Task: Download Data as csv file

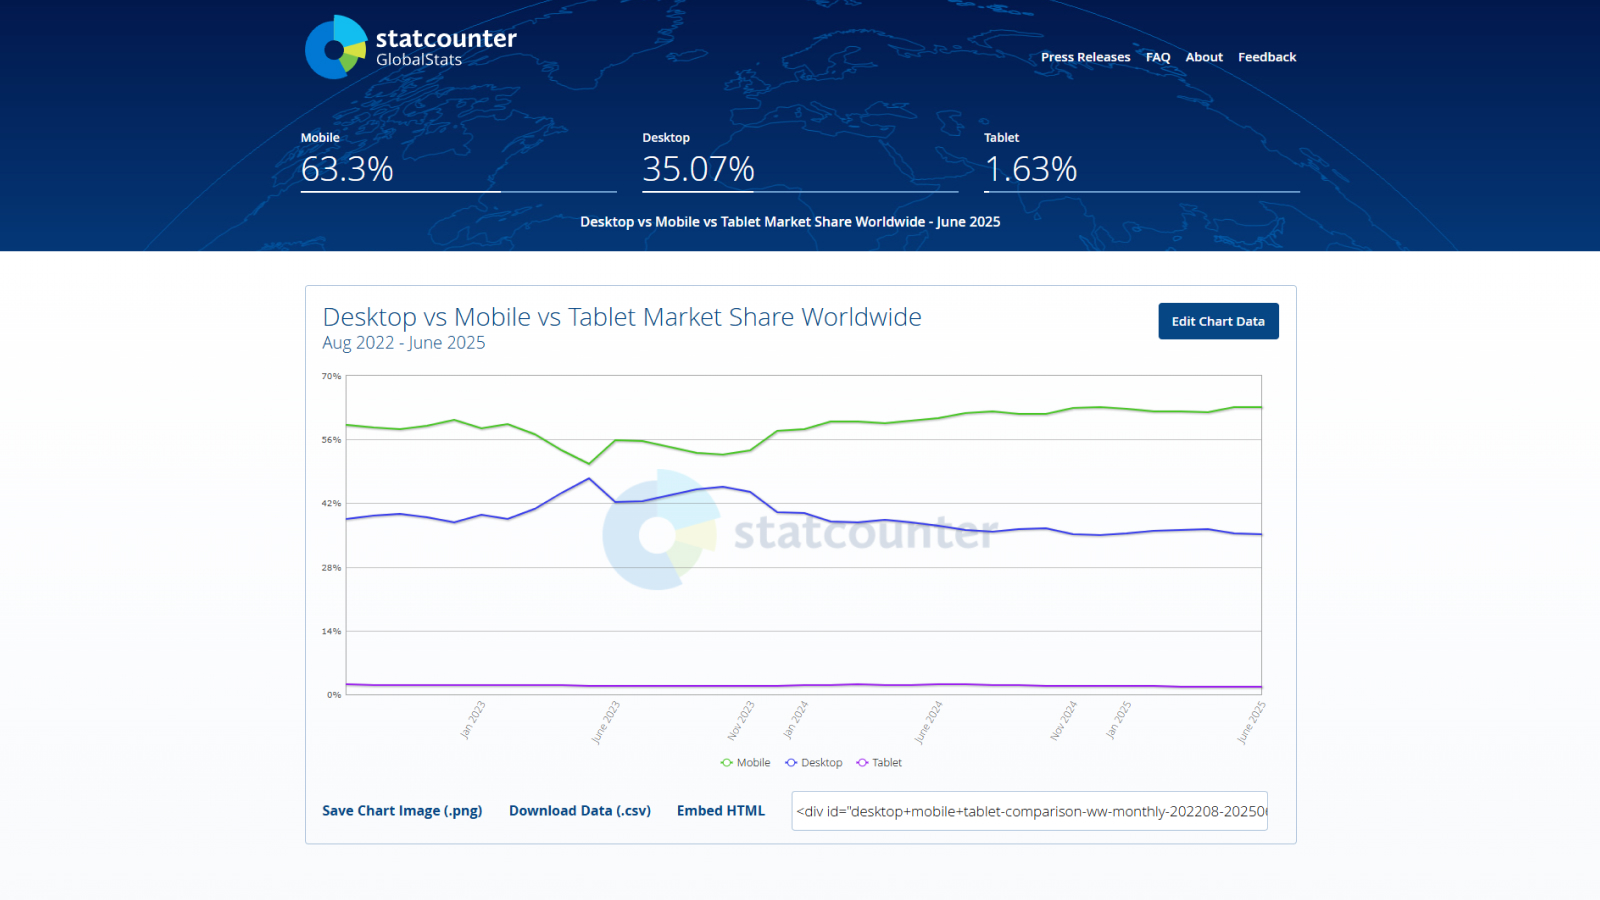Action: [579, 811]
